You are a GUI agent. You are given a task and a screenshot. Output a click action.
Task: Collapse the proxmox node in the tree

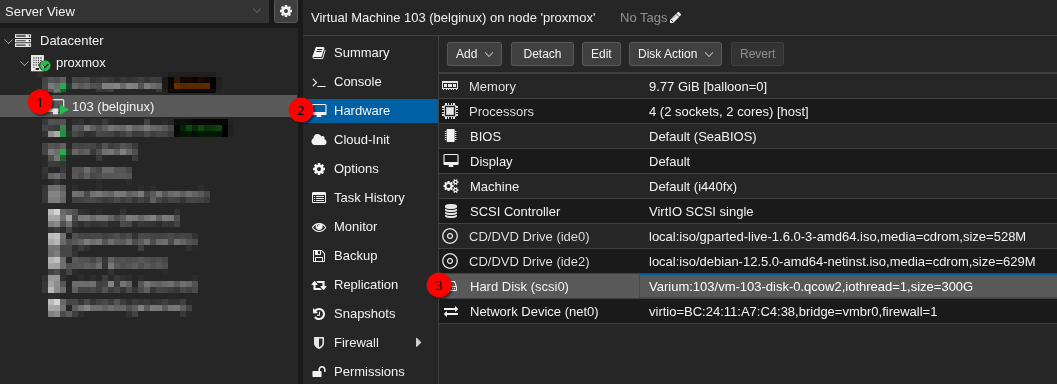pyautogui.click(x=24, y=63)
